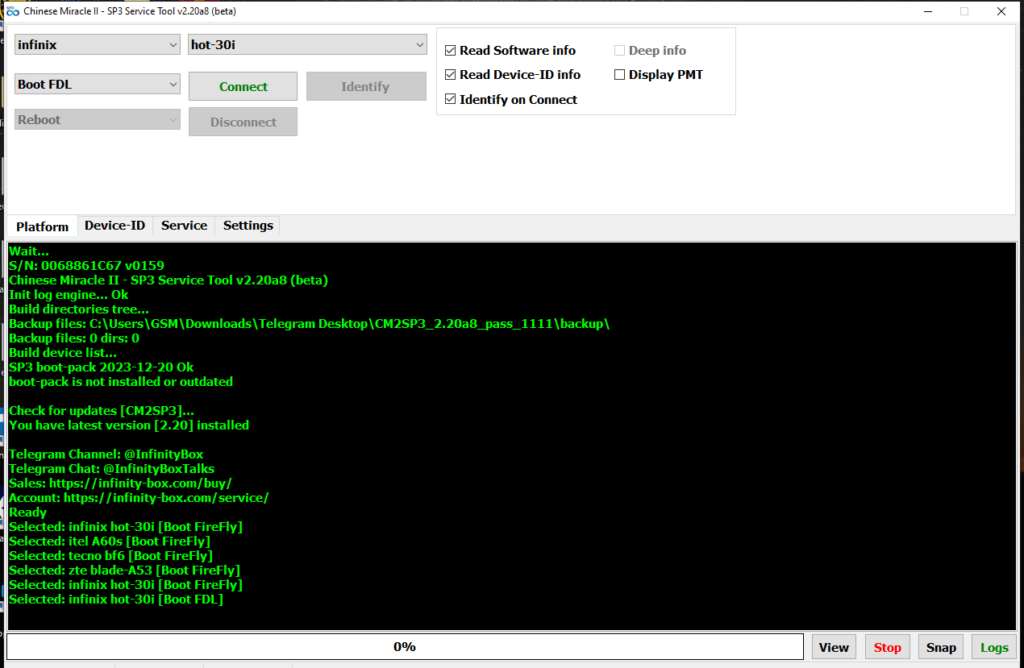The height and width of the screenshot is (668, 1024).
Task: Uncheck Identify on Connect
Action: click(x=450, y=99)
